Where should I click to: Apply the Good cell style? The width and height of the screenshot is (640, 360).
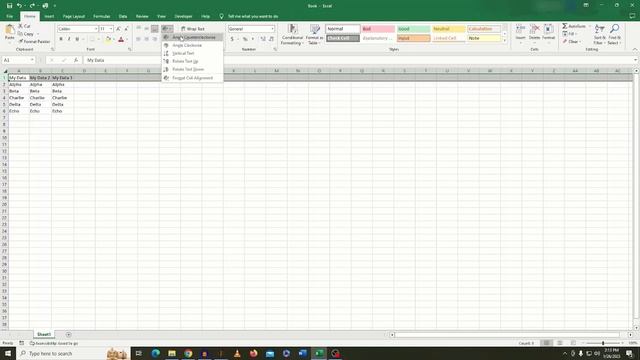(x=413, y=29)
